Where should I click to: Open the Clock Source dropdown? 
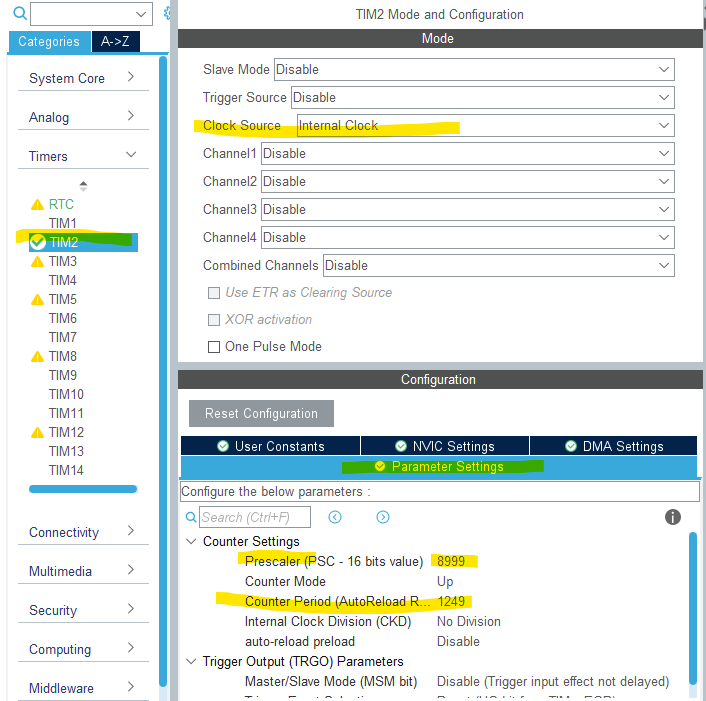(485, 125)
